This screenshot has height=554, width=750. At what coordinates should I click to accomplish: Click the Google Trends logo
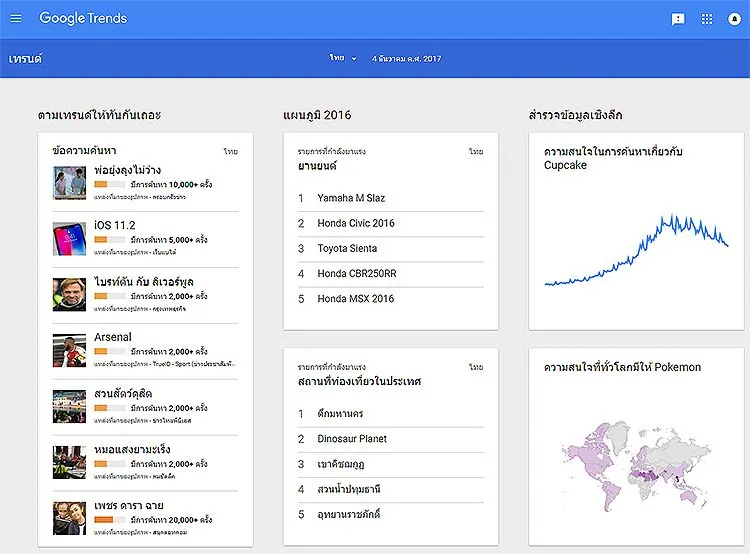pyautogui.click(x=83, y=18)
